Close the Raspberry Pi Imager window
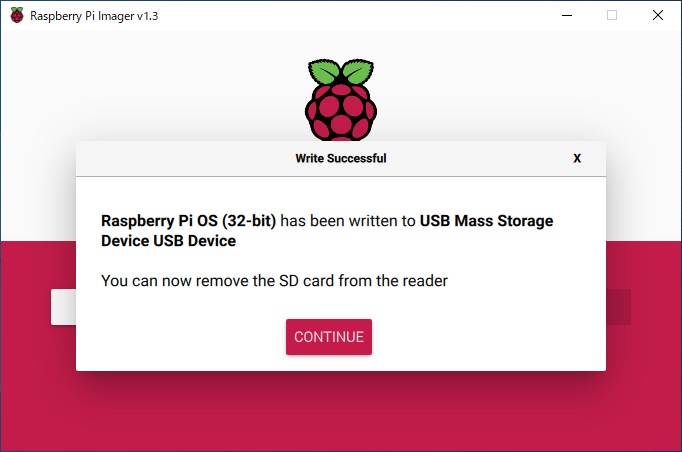Screen dimensions: 682x452 [658, 15]
